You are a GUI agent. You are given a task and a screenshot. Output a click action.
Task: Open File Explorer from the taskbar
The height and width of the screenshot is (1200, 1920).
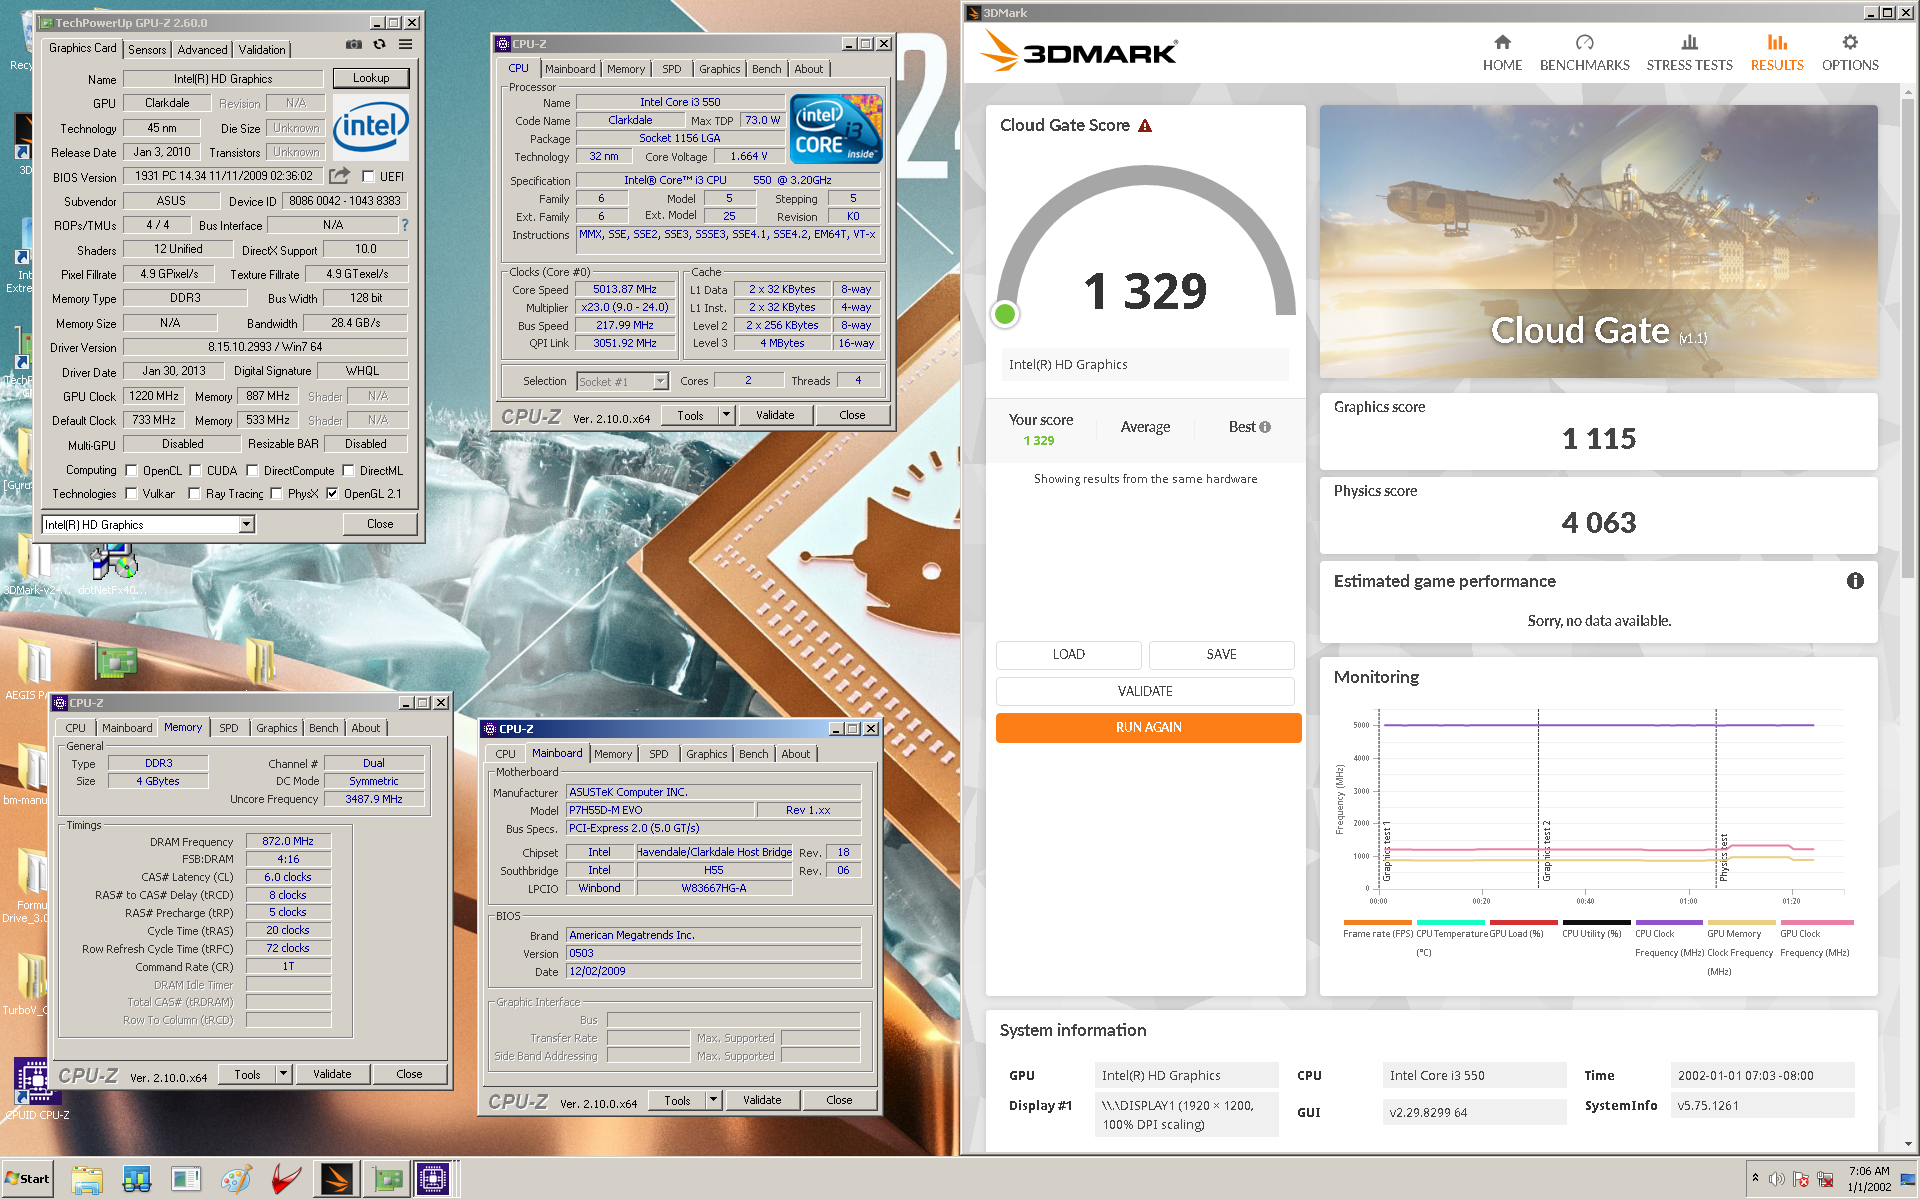point(87,1179)
